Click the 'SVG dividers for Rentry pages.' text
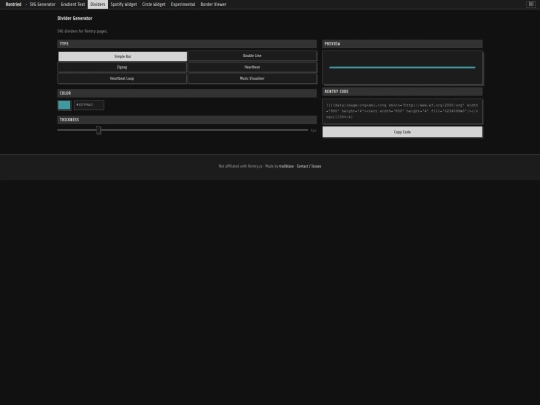540x405 pixels. [82, 31]
